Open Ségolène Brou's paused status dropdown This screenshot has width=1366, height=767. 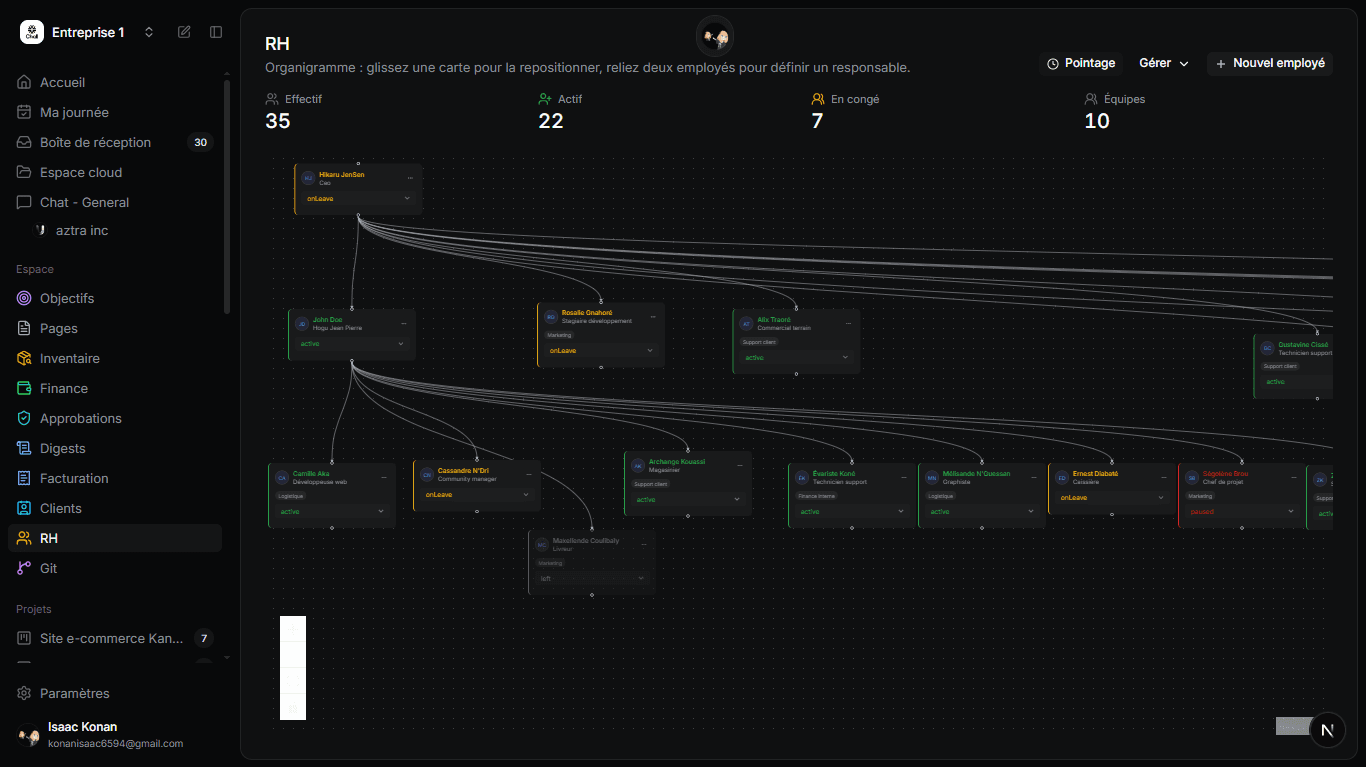pyautogui.click(x=1242, y=512)
